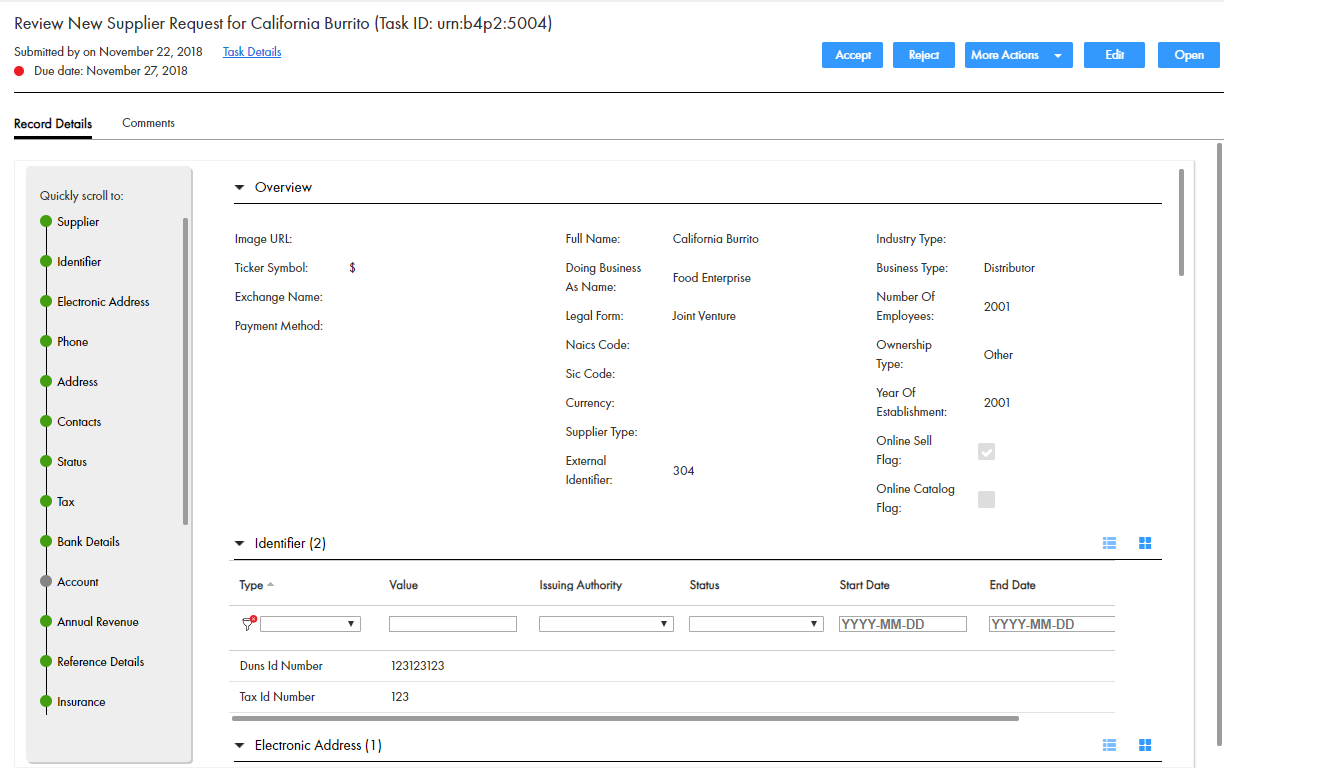Open the Type filter dropdown

(x=311, y=624)
